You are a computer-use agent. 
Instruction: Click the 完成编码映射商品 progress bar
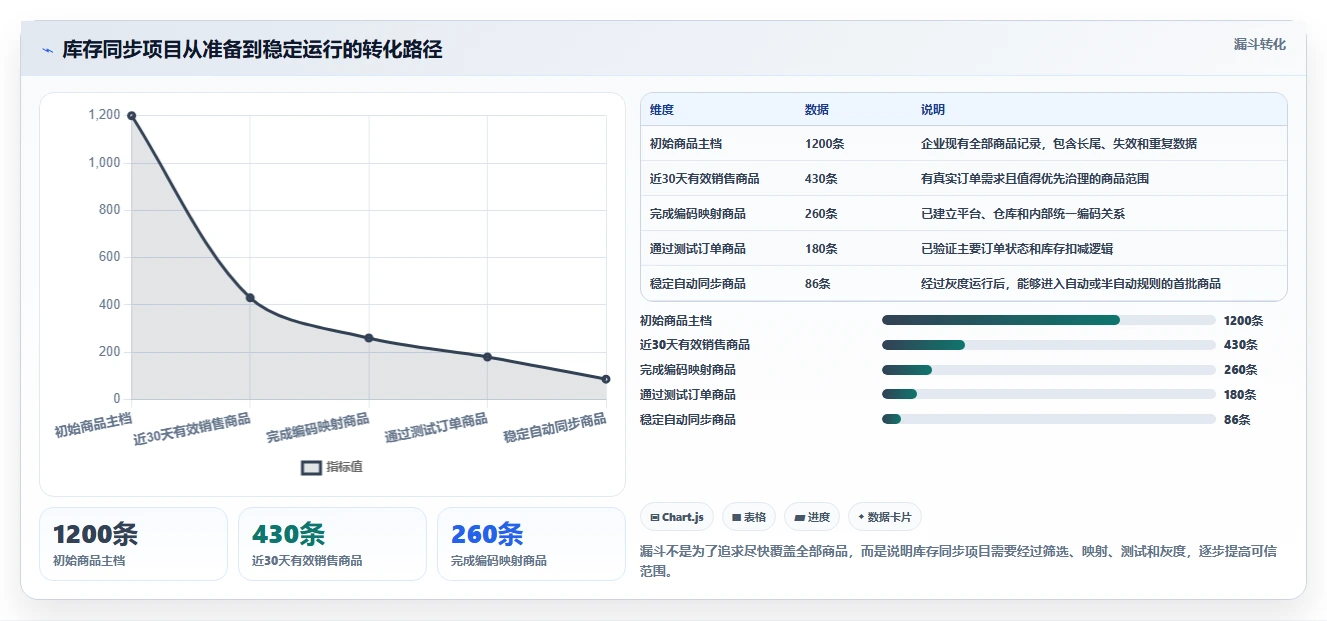pos(1049,370)
